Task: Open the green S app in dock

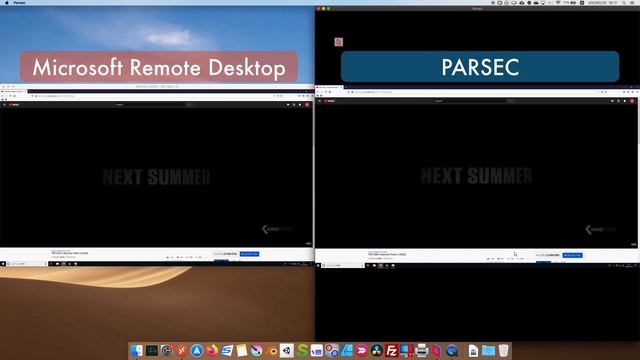Action: pyautogui.click(x=302, y=350)
